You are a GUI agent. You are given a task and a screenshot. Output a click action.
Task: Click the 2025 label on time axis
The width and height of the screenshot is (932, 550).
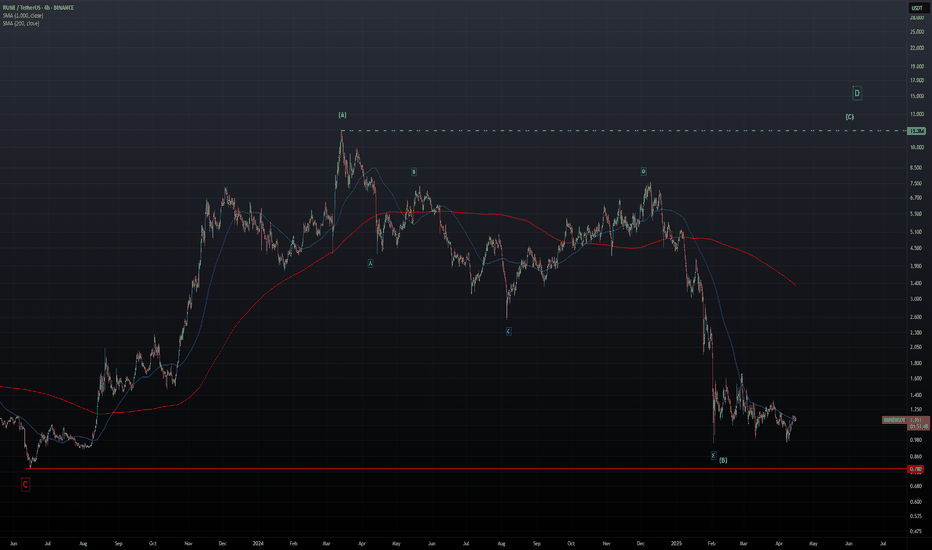point(676,543)
